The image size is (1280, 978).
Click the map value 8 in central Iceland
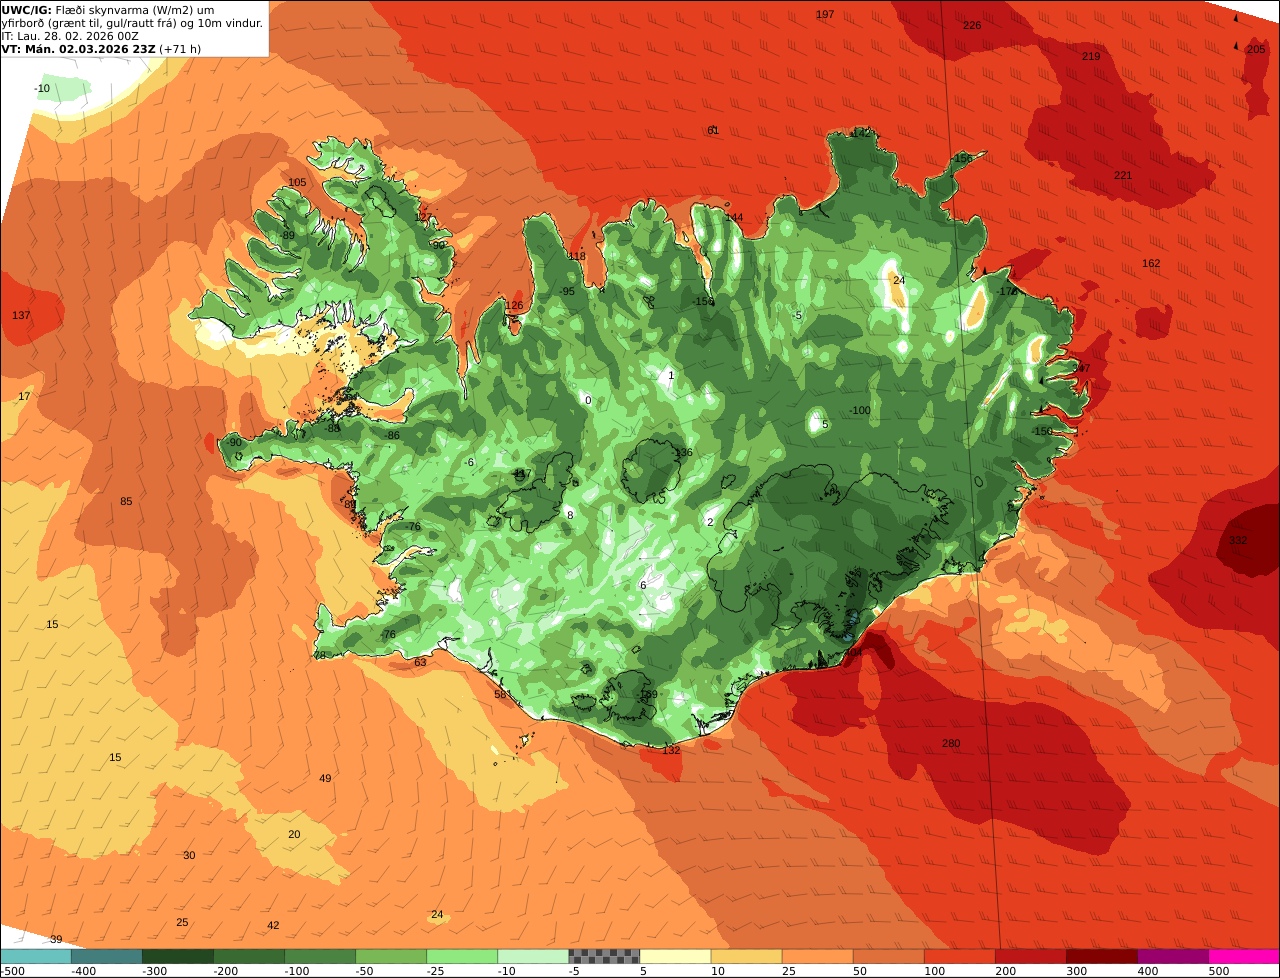tap(570, 514)
